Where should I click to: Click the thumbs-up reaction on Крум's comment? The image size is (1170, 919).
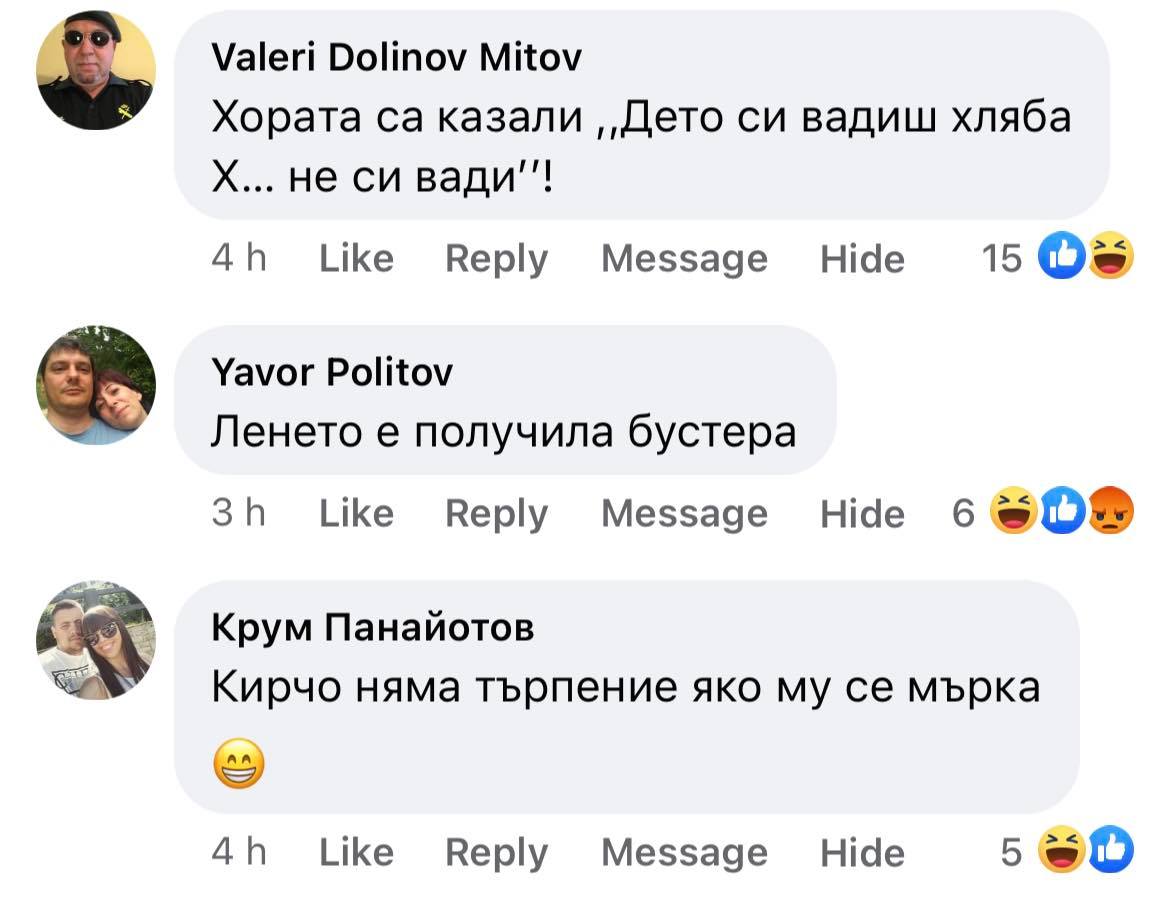tap(1111, 852)
